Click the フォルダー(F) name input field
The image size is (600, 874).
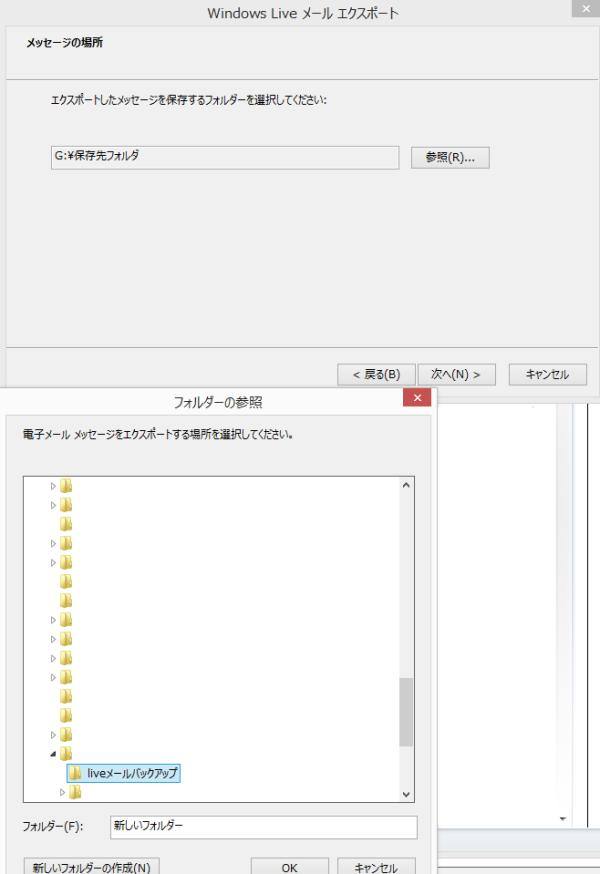pos(264,827)
